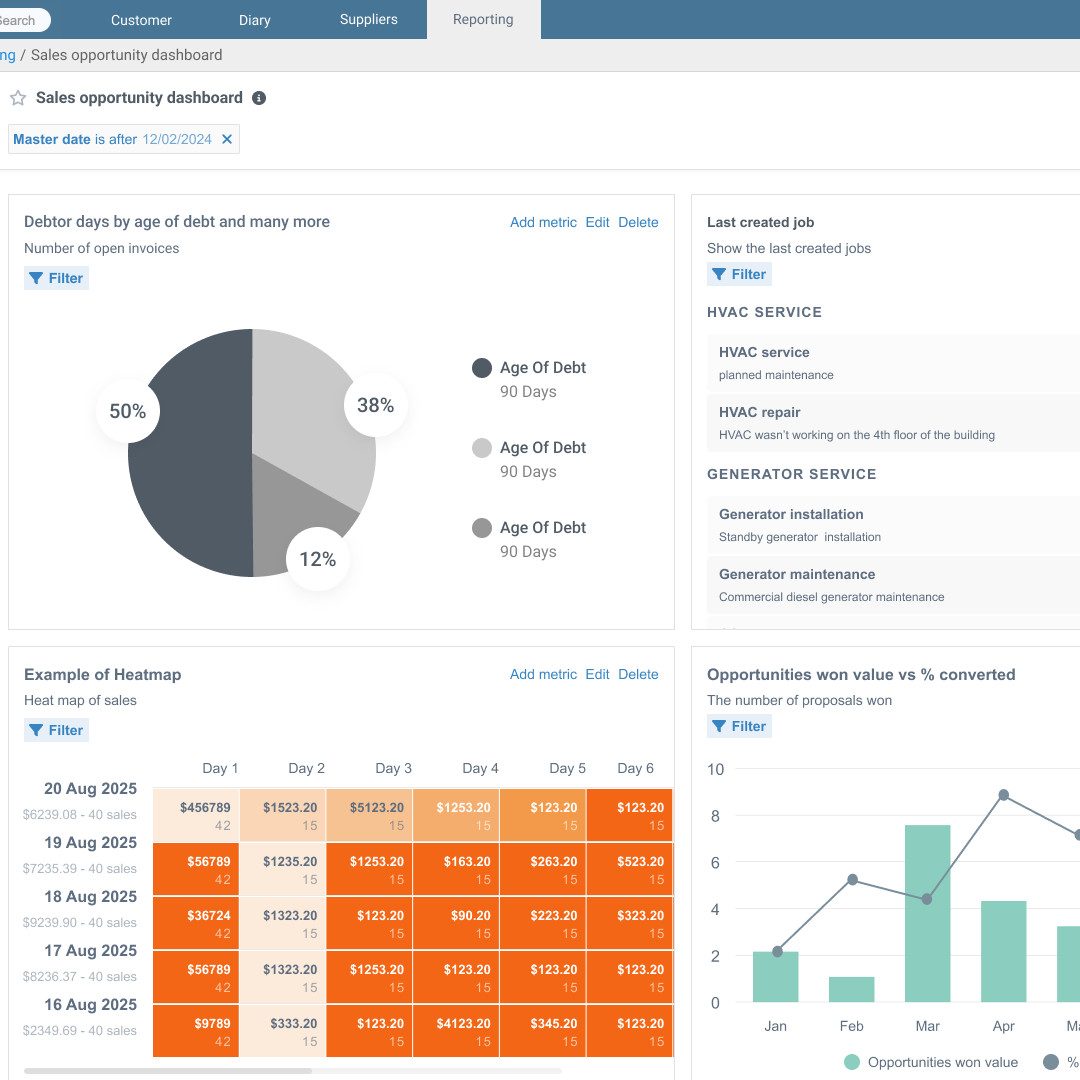This screenshot has height=1080, width=1080.
Task: Toggle the dark Age Of Debt legend
Action: [x=482, y=368]
